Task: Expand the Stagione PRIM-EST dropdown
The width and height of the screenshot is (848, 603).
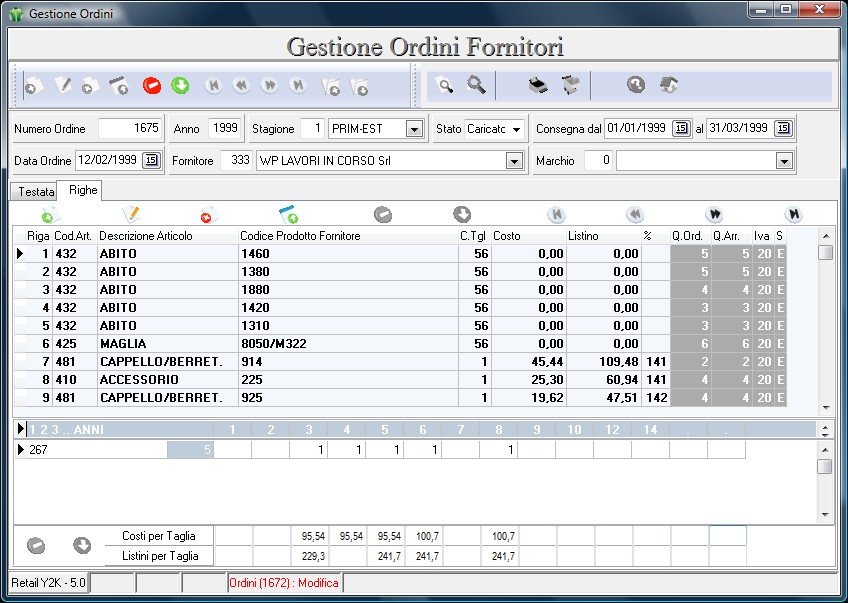Action: (414, 129)
